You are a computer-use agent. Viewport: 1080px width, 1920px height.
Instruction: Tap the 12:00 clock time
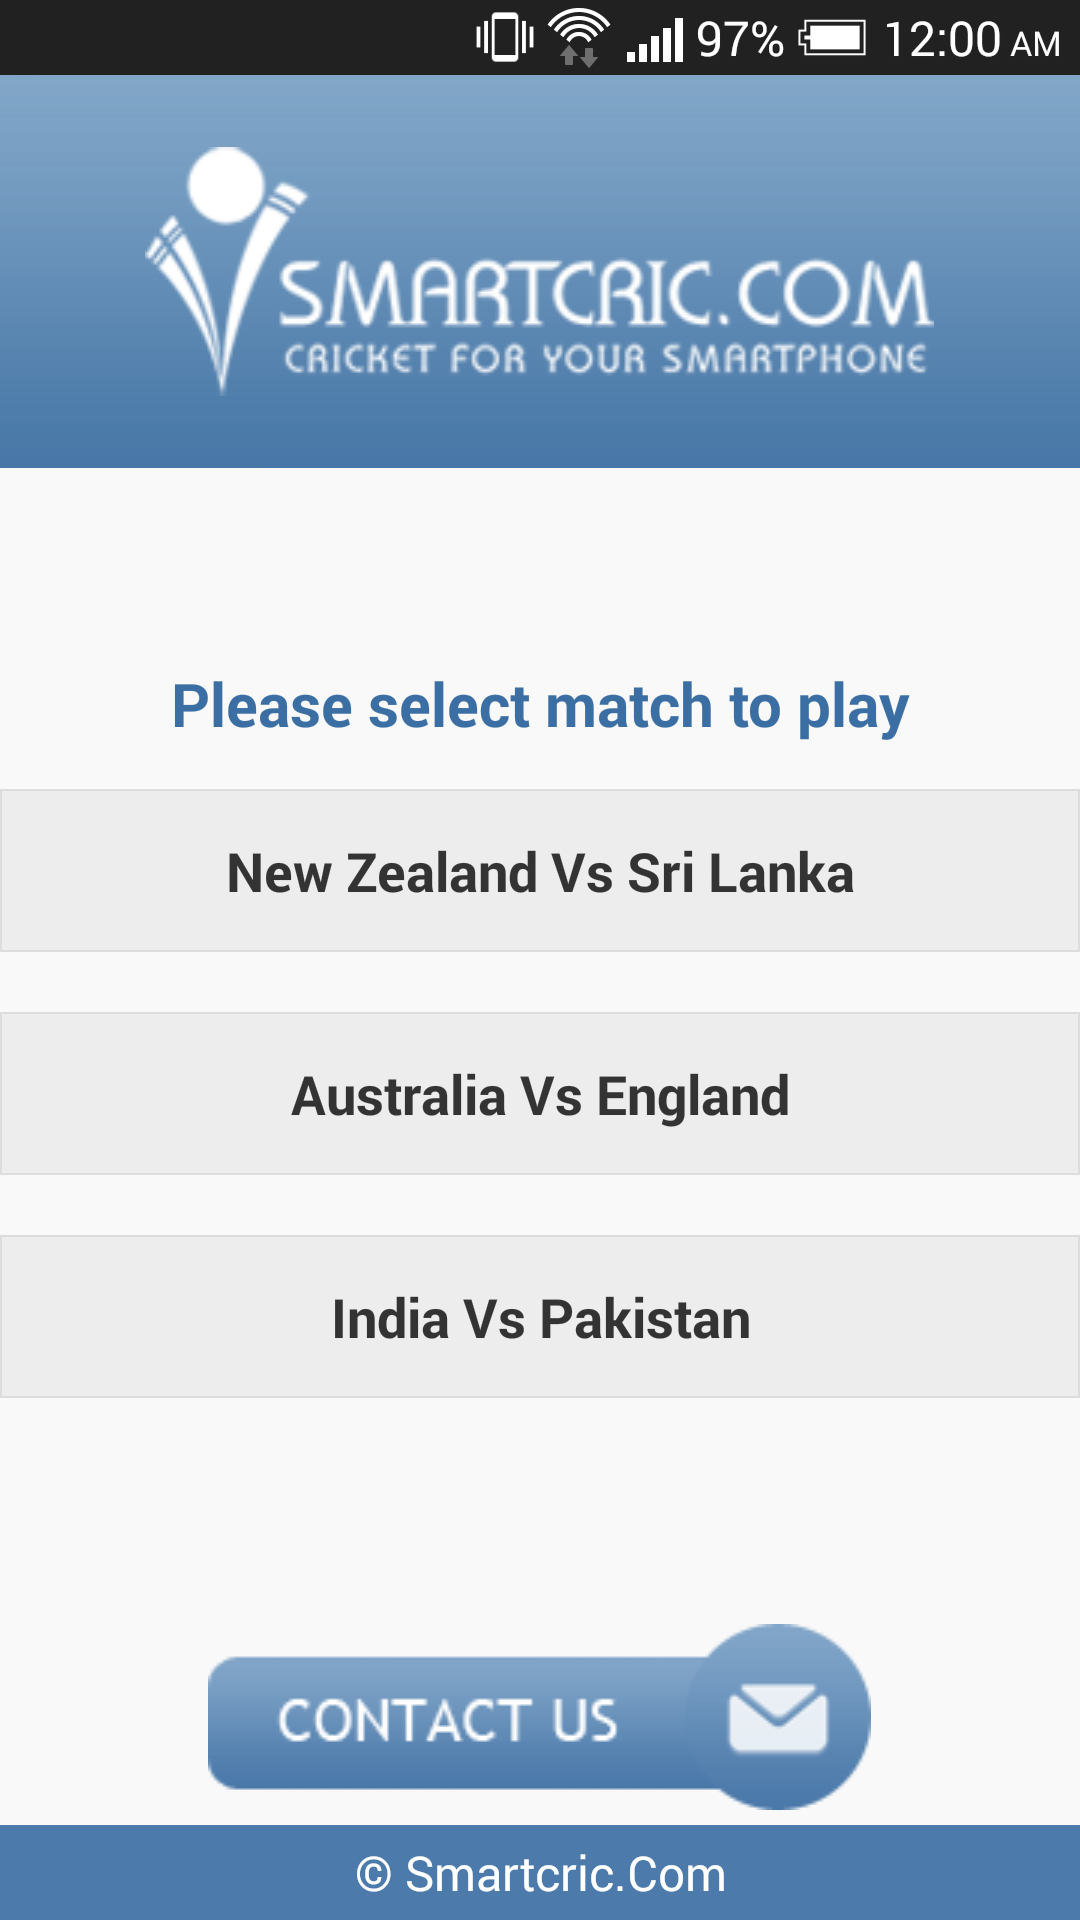[x=942, y=40]
